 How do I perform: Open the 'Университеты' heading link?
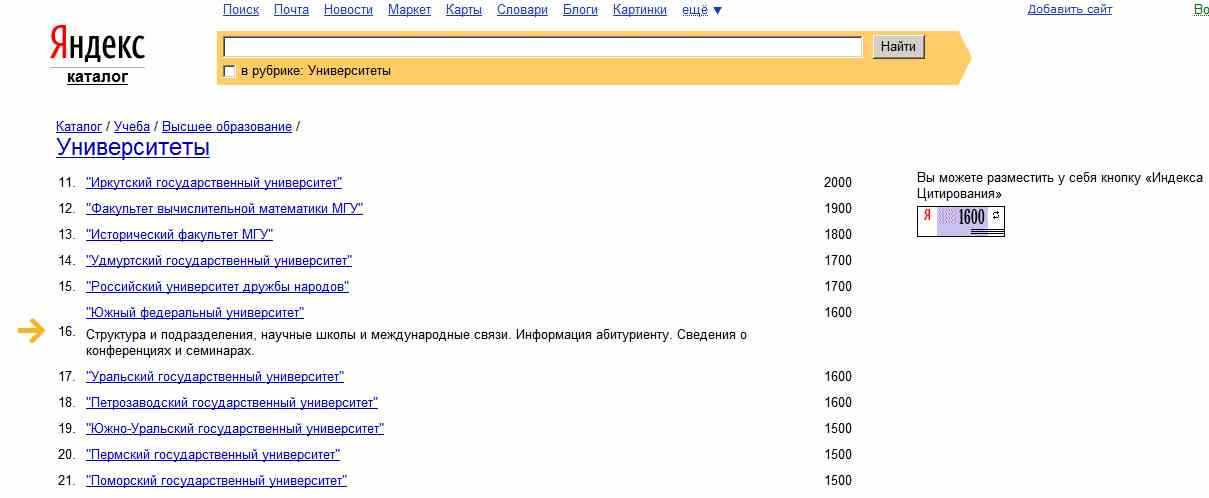(x=133, y=148)
